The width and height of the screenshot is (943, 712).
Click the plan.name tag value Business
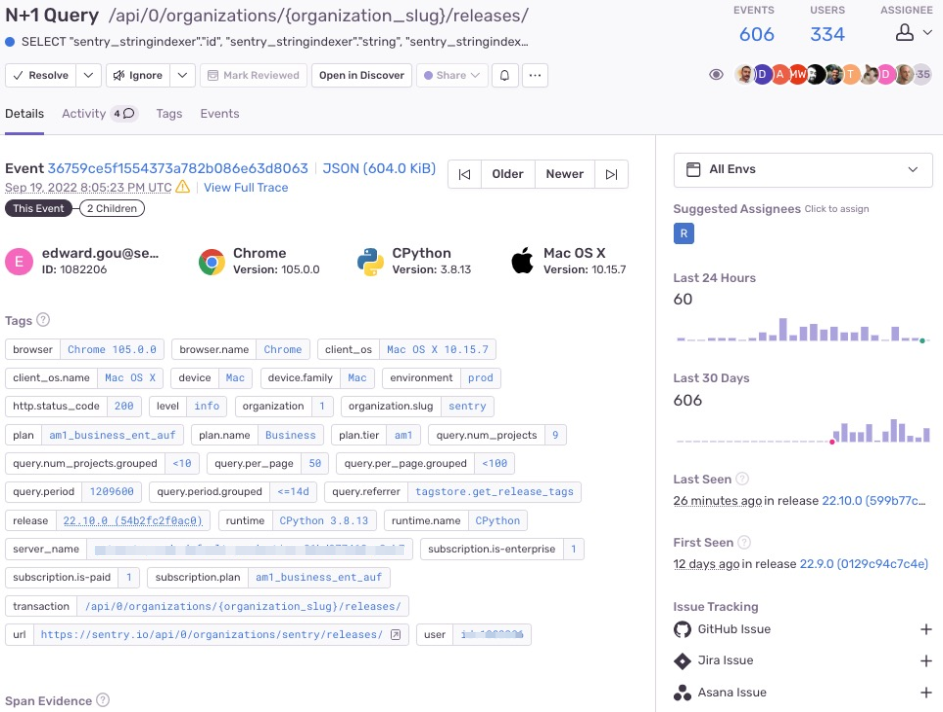(290, 435)
